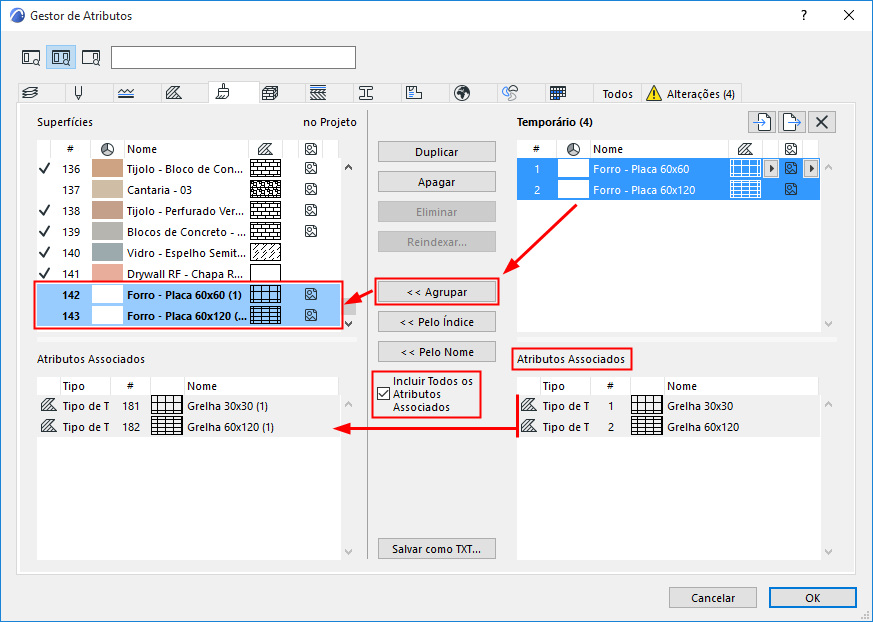Open the Operation Profiles grid tab

coord(558,93)
